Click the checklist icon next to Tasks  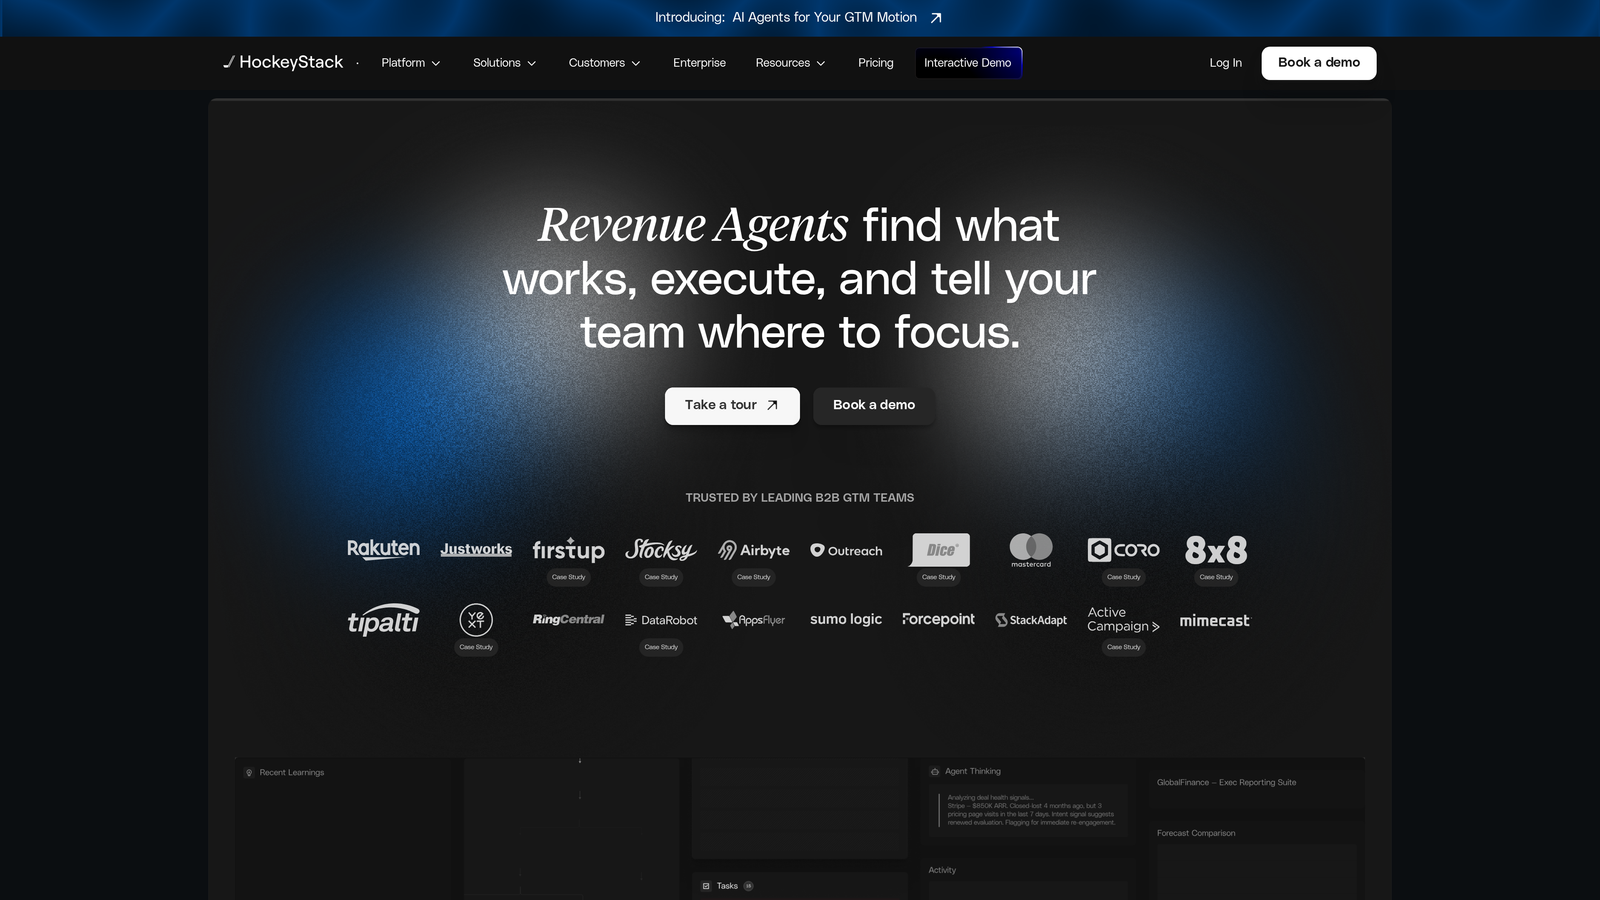tap(707, 886)
